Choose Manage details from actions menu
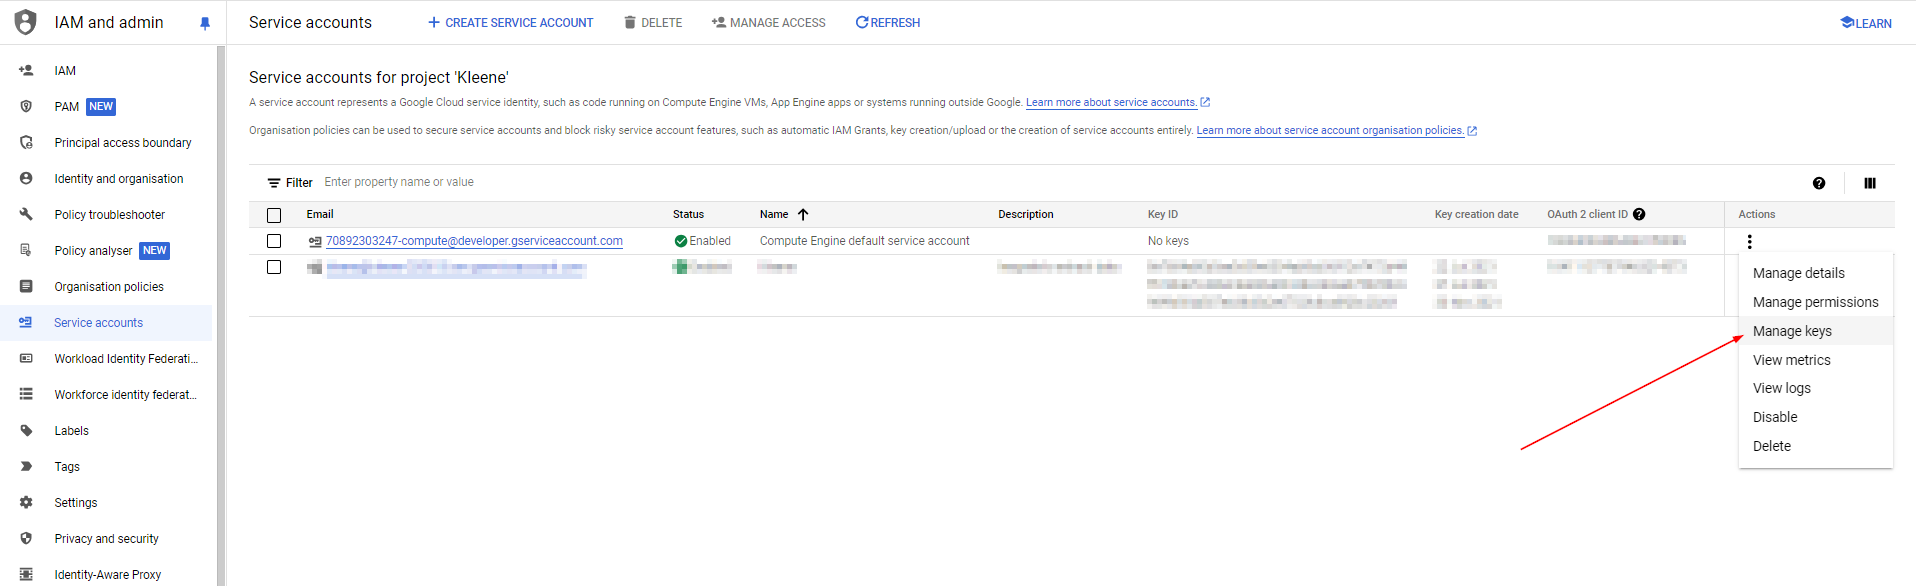The width and height of the screenshot is (1916, 586). 1815,273
